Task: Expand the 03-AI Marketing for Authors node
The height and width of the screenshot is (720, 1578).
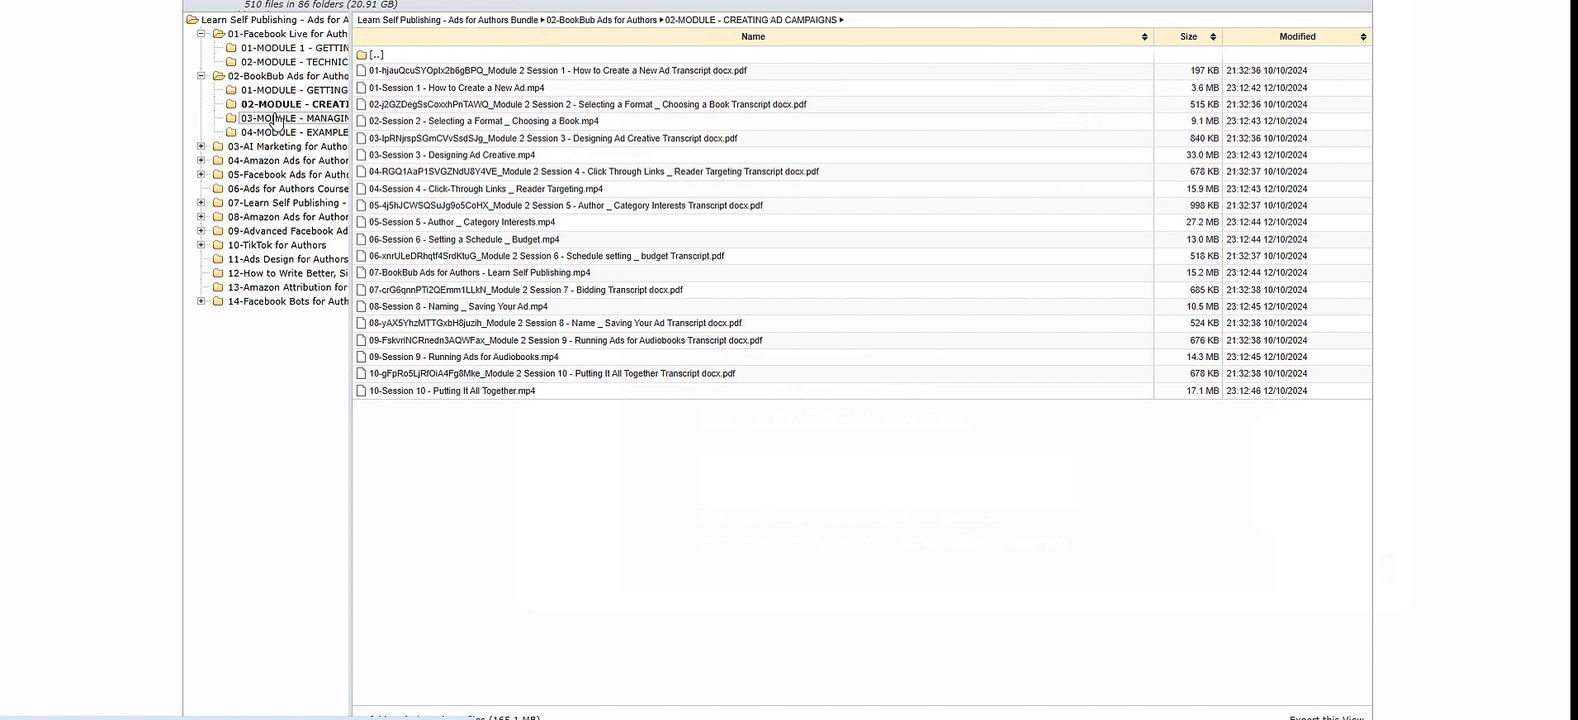Action: click(201, 147)
